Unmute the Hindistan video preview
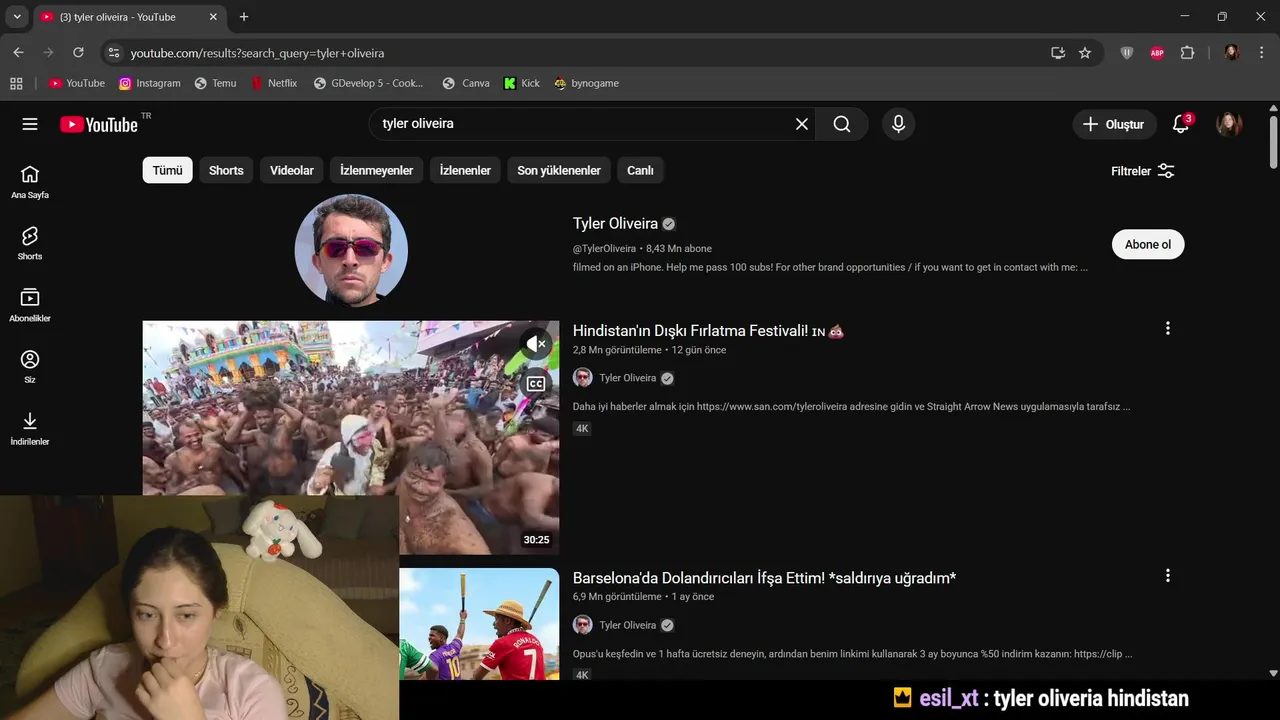 [x=536, y=344]
